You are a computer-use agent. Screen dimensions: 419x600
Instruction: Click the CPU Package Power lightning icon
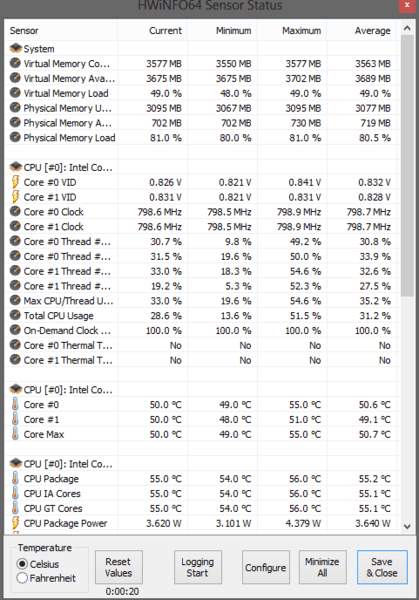(x=15, y=523)
